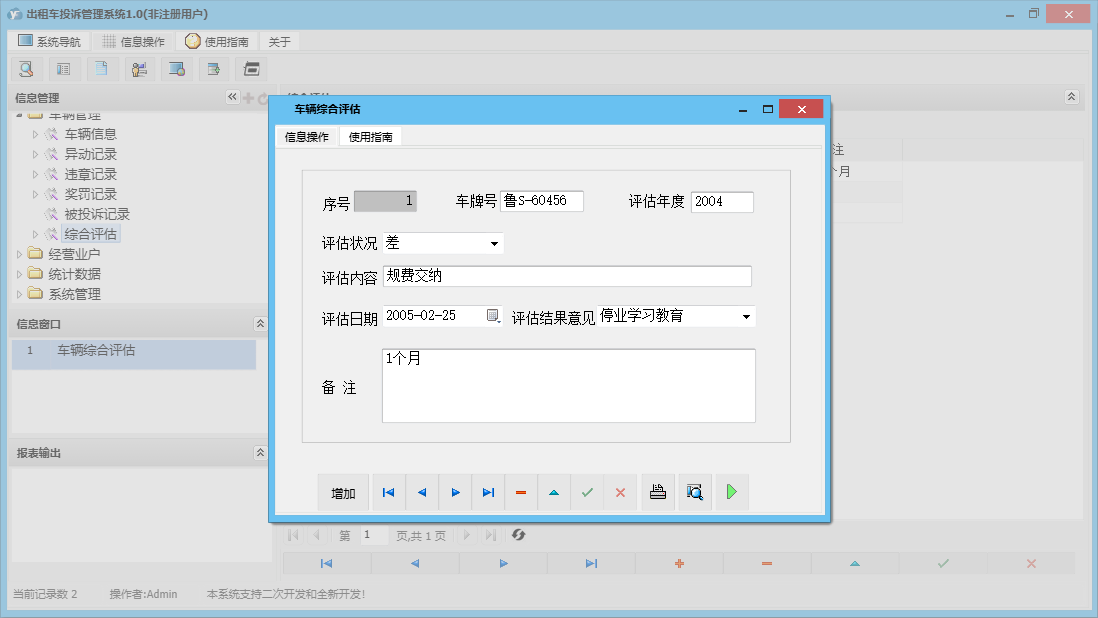
Task: Open the 系统导航 menu
Action: (47, 41)
